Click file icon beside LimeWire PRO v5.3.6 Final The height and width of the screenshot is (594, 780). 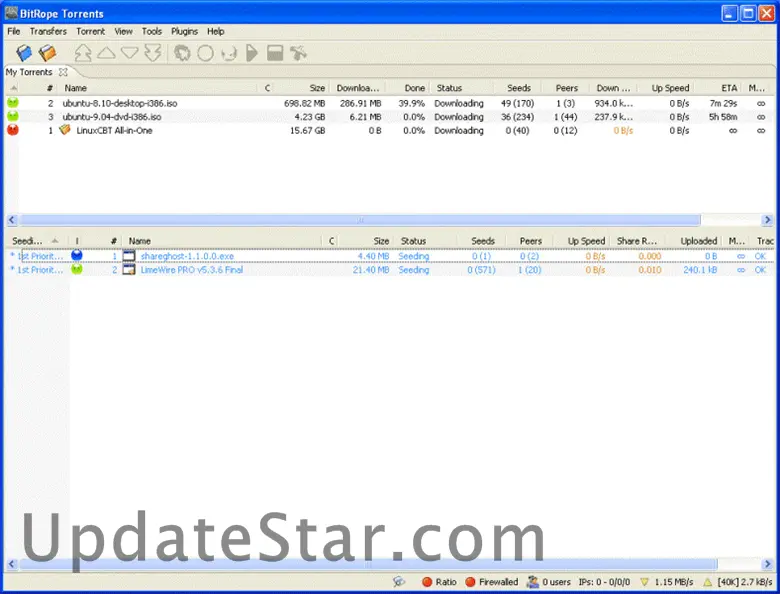coord(129,270)
